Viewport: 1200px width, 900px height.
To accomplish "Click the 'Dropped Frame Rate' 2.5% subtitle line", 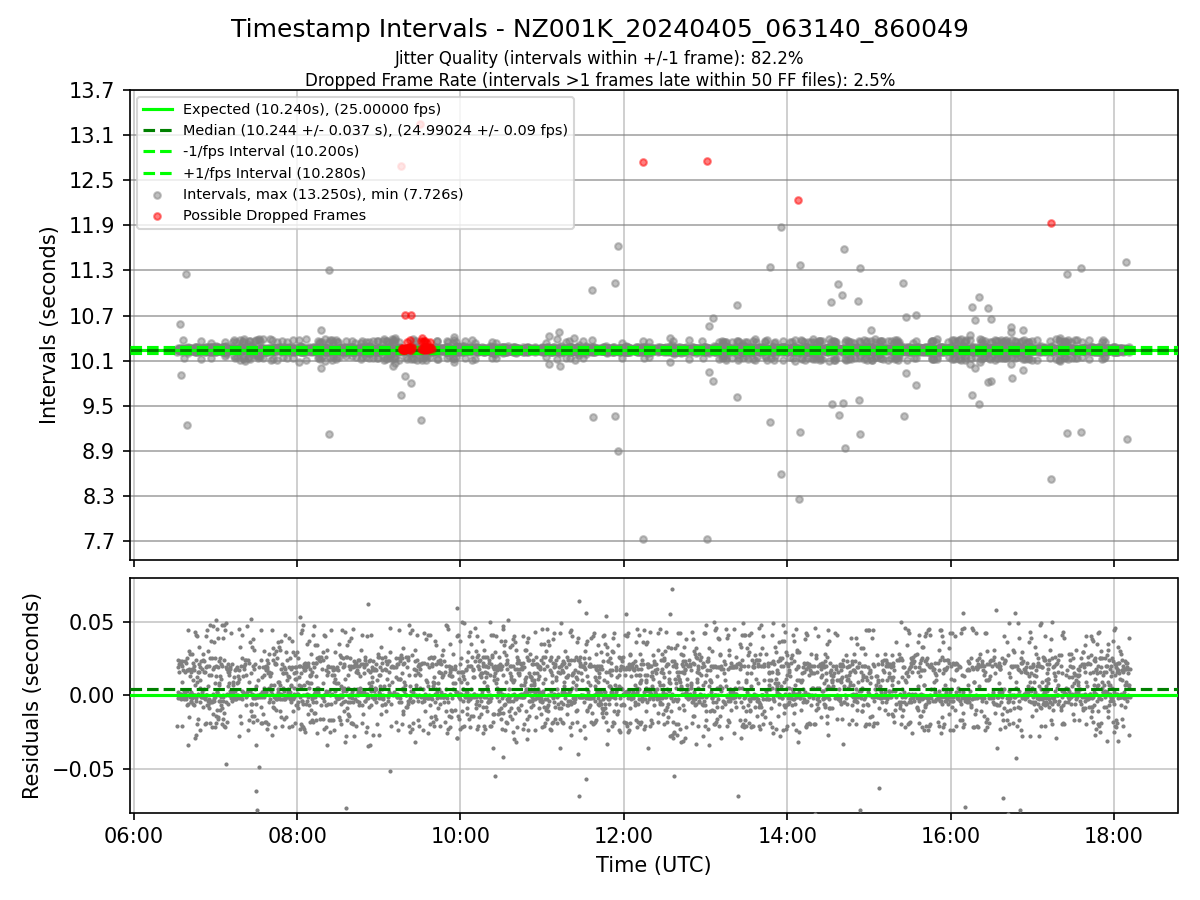I will (x=599, y=79).
